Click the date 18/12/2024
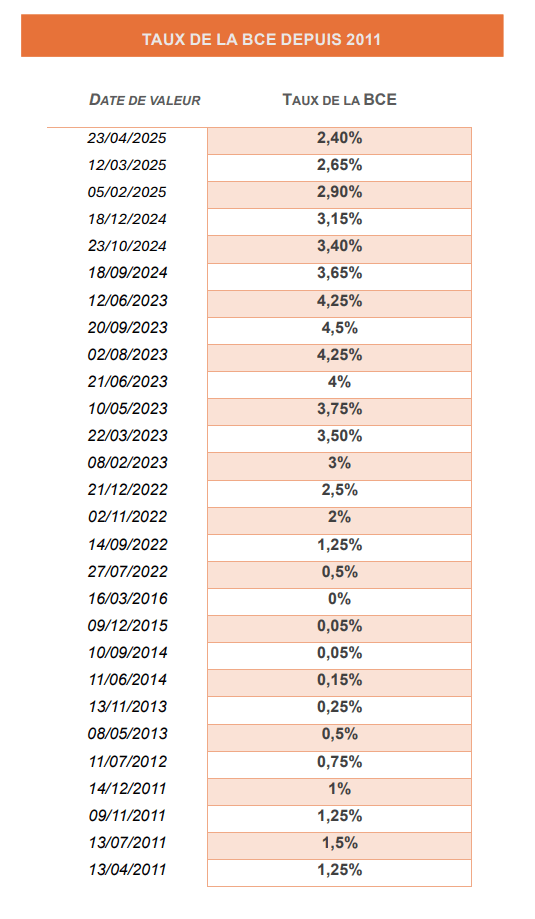 click(127, 219)
